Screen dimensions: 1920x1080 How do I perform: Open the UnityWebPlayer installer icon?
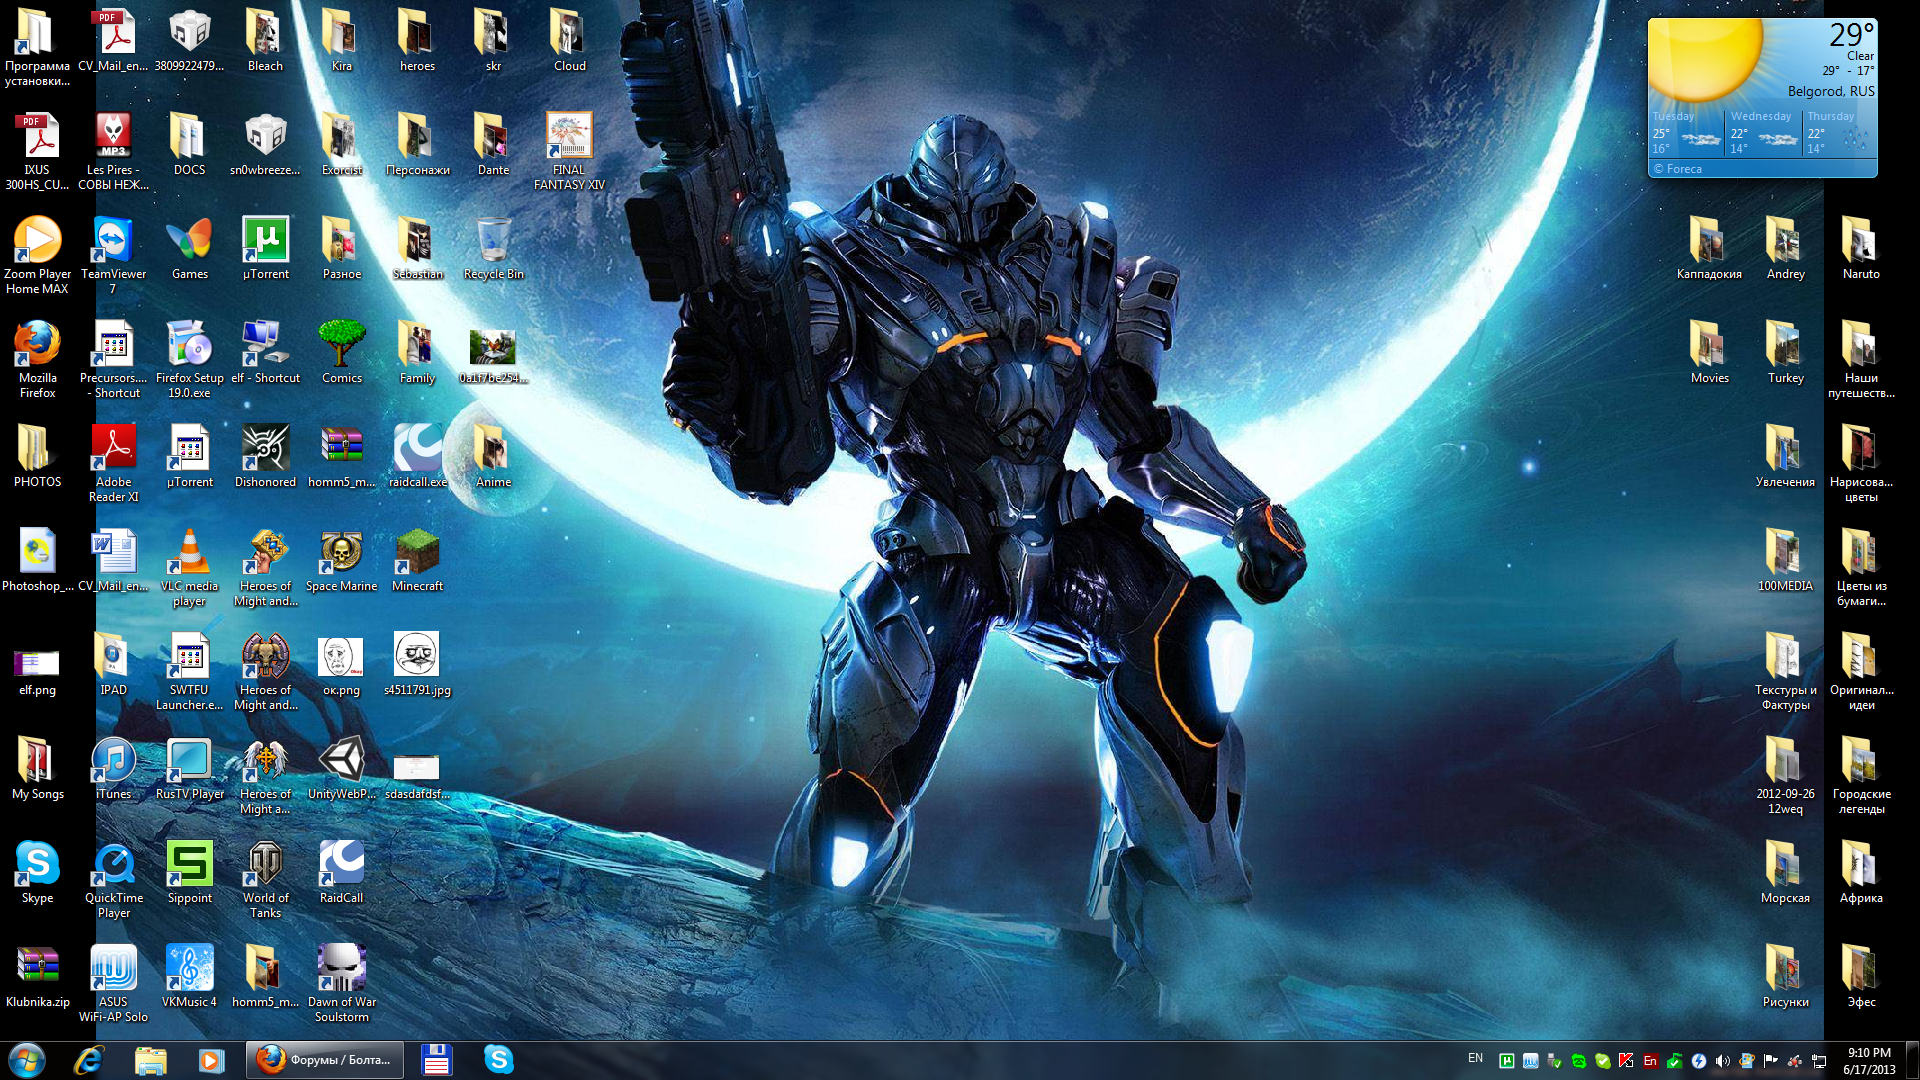click(x=341, y=760)
